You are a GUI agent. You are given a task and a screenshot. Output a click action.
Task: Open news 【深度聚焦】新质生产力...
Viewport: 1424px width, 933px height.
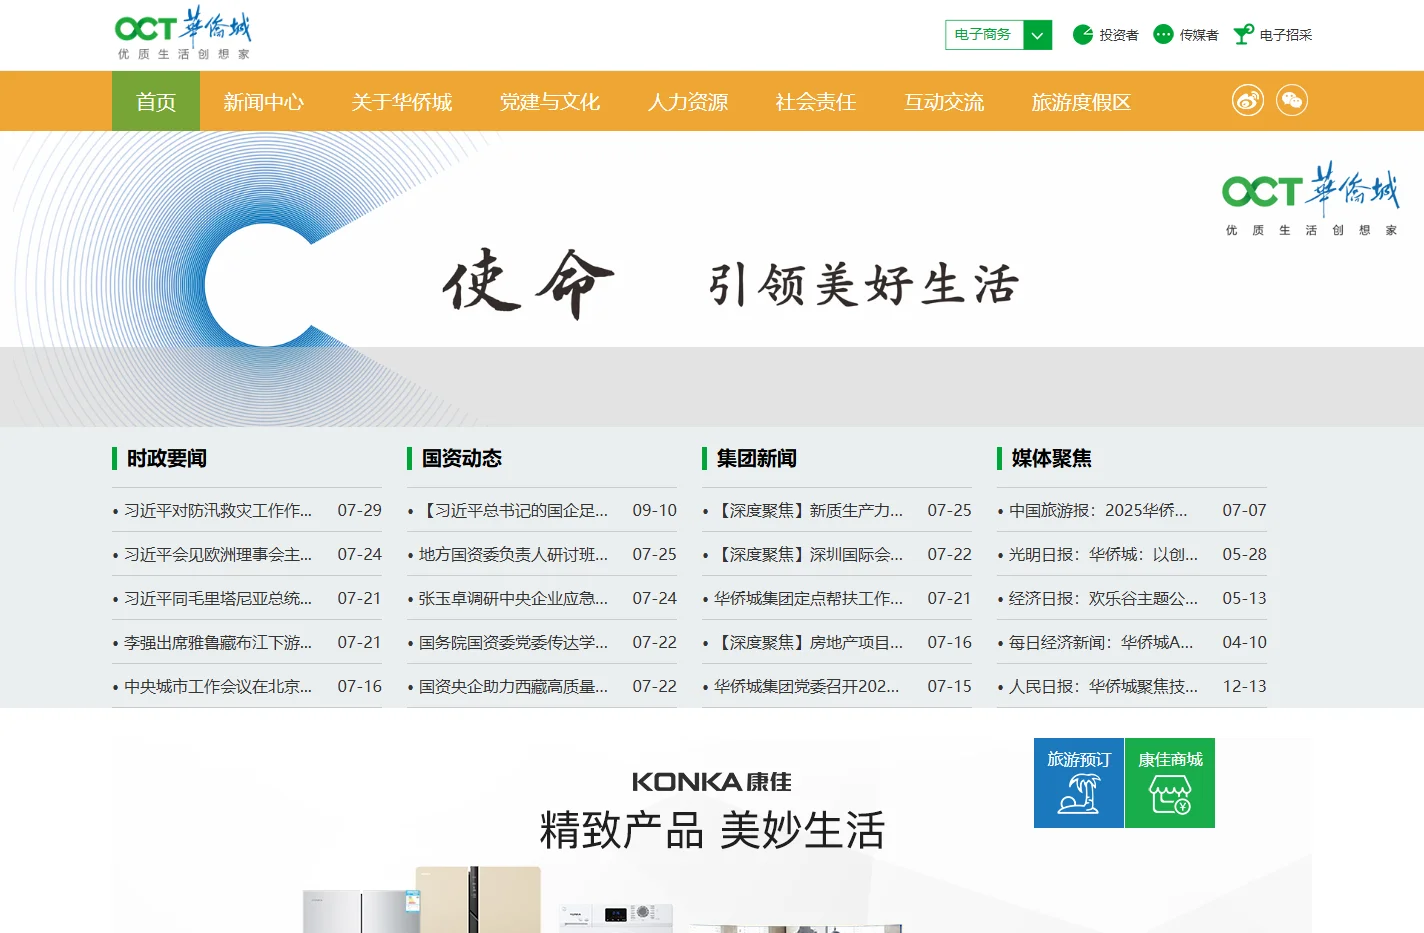(808, 510)
